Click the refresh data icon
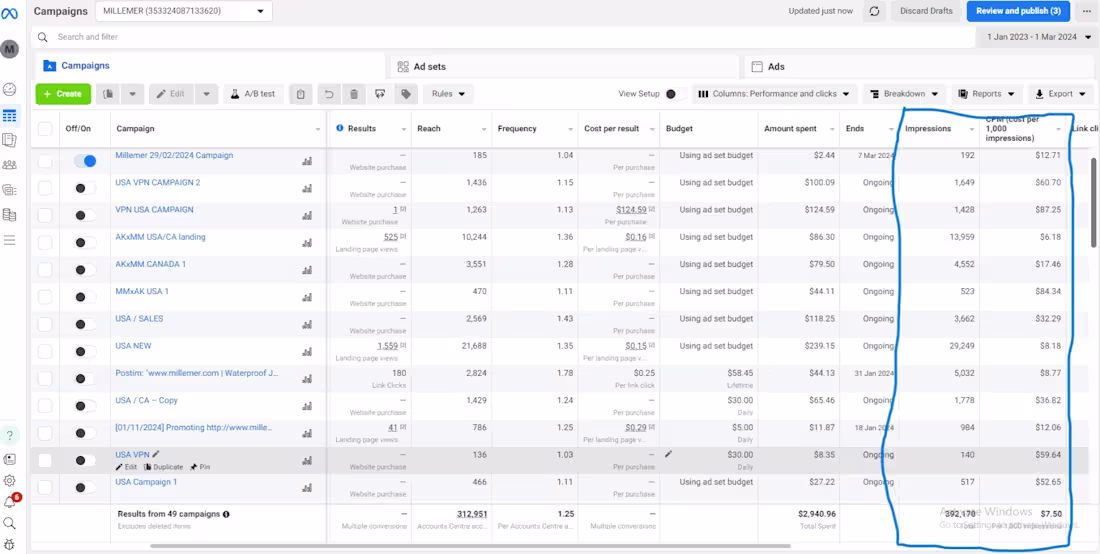1100x554 pixels. click(x=874, y=11)
